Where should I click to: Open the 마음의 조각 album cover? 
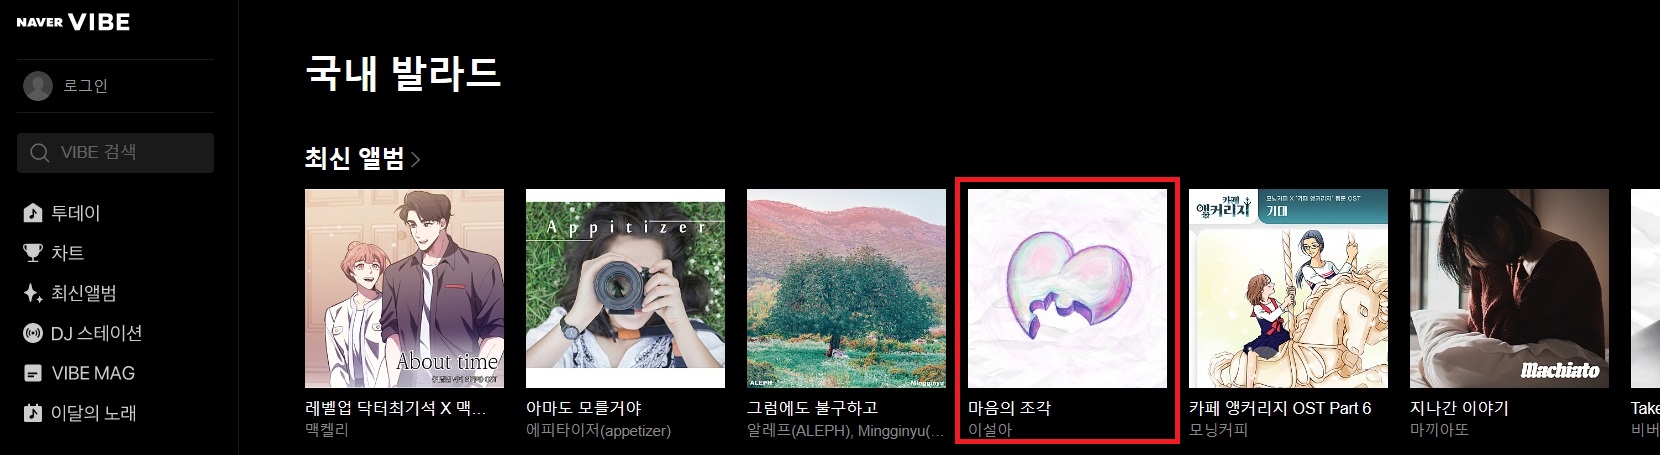pos(1067,288)
